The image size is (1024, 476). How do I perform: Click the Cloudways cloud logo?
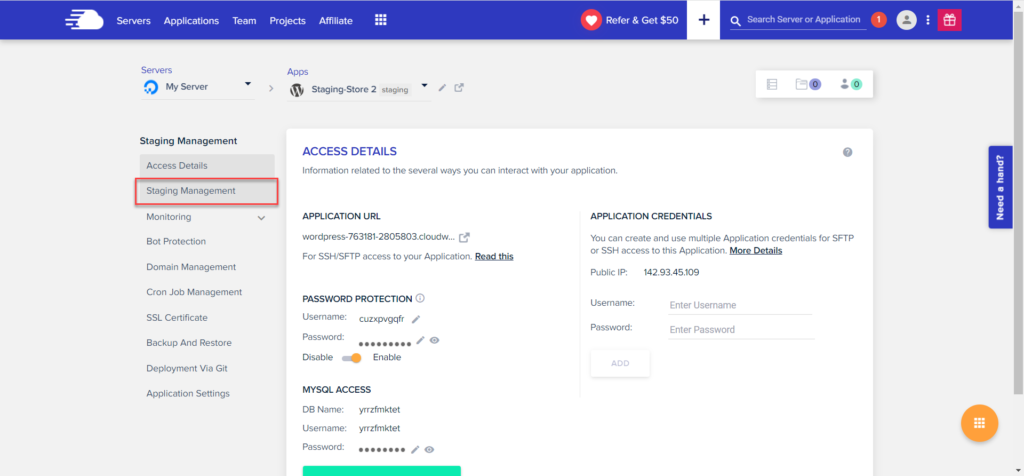[x=84, y=20]
